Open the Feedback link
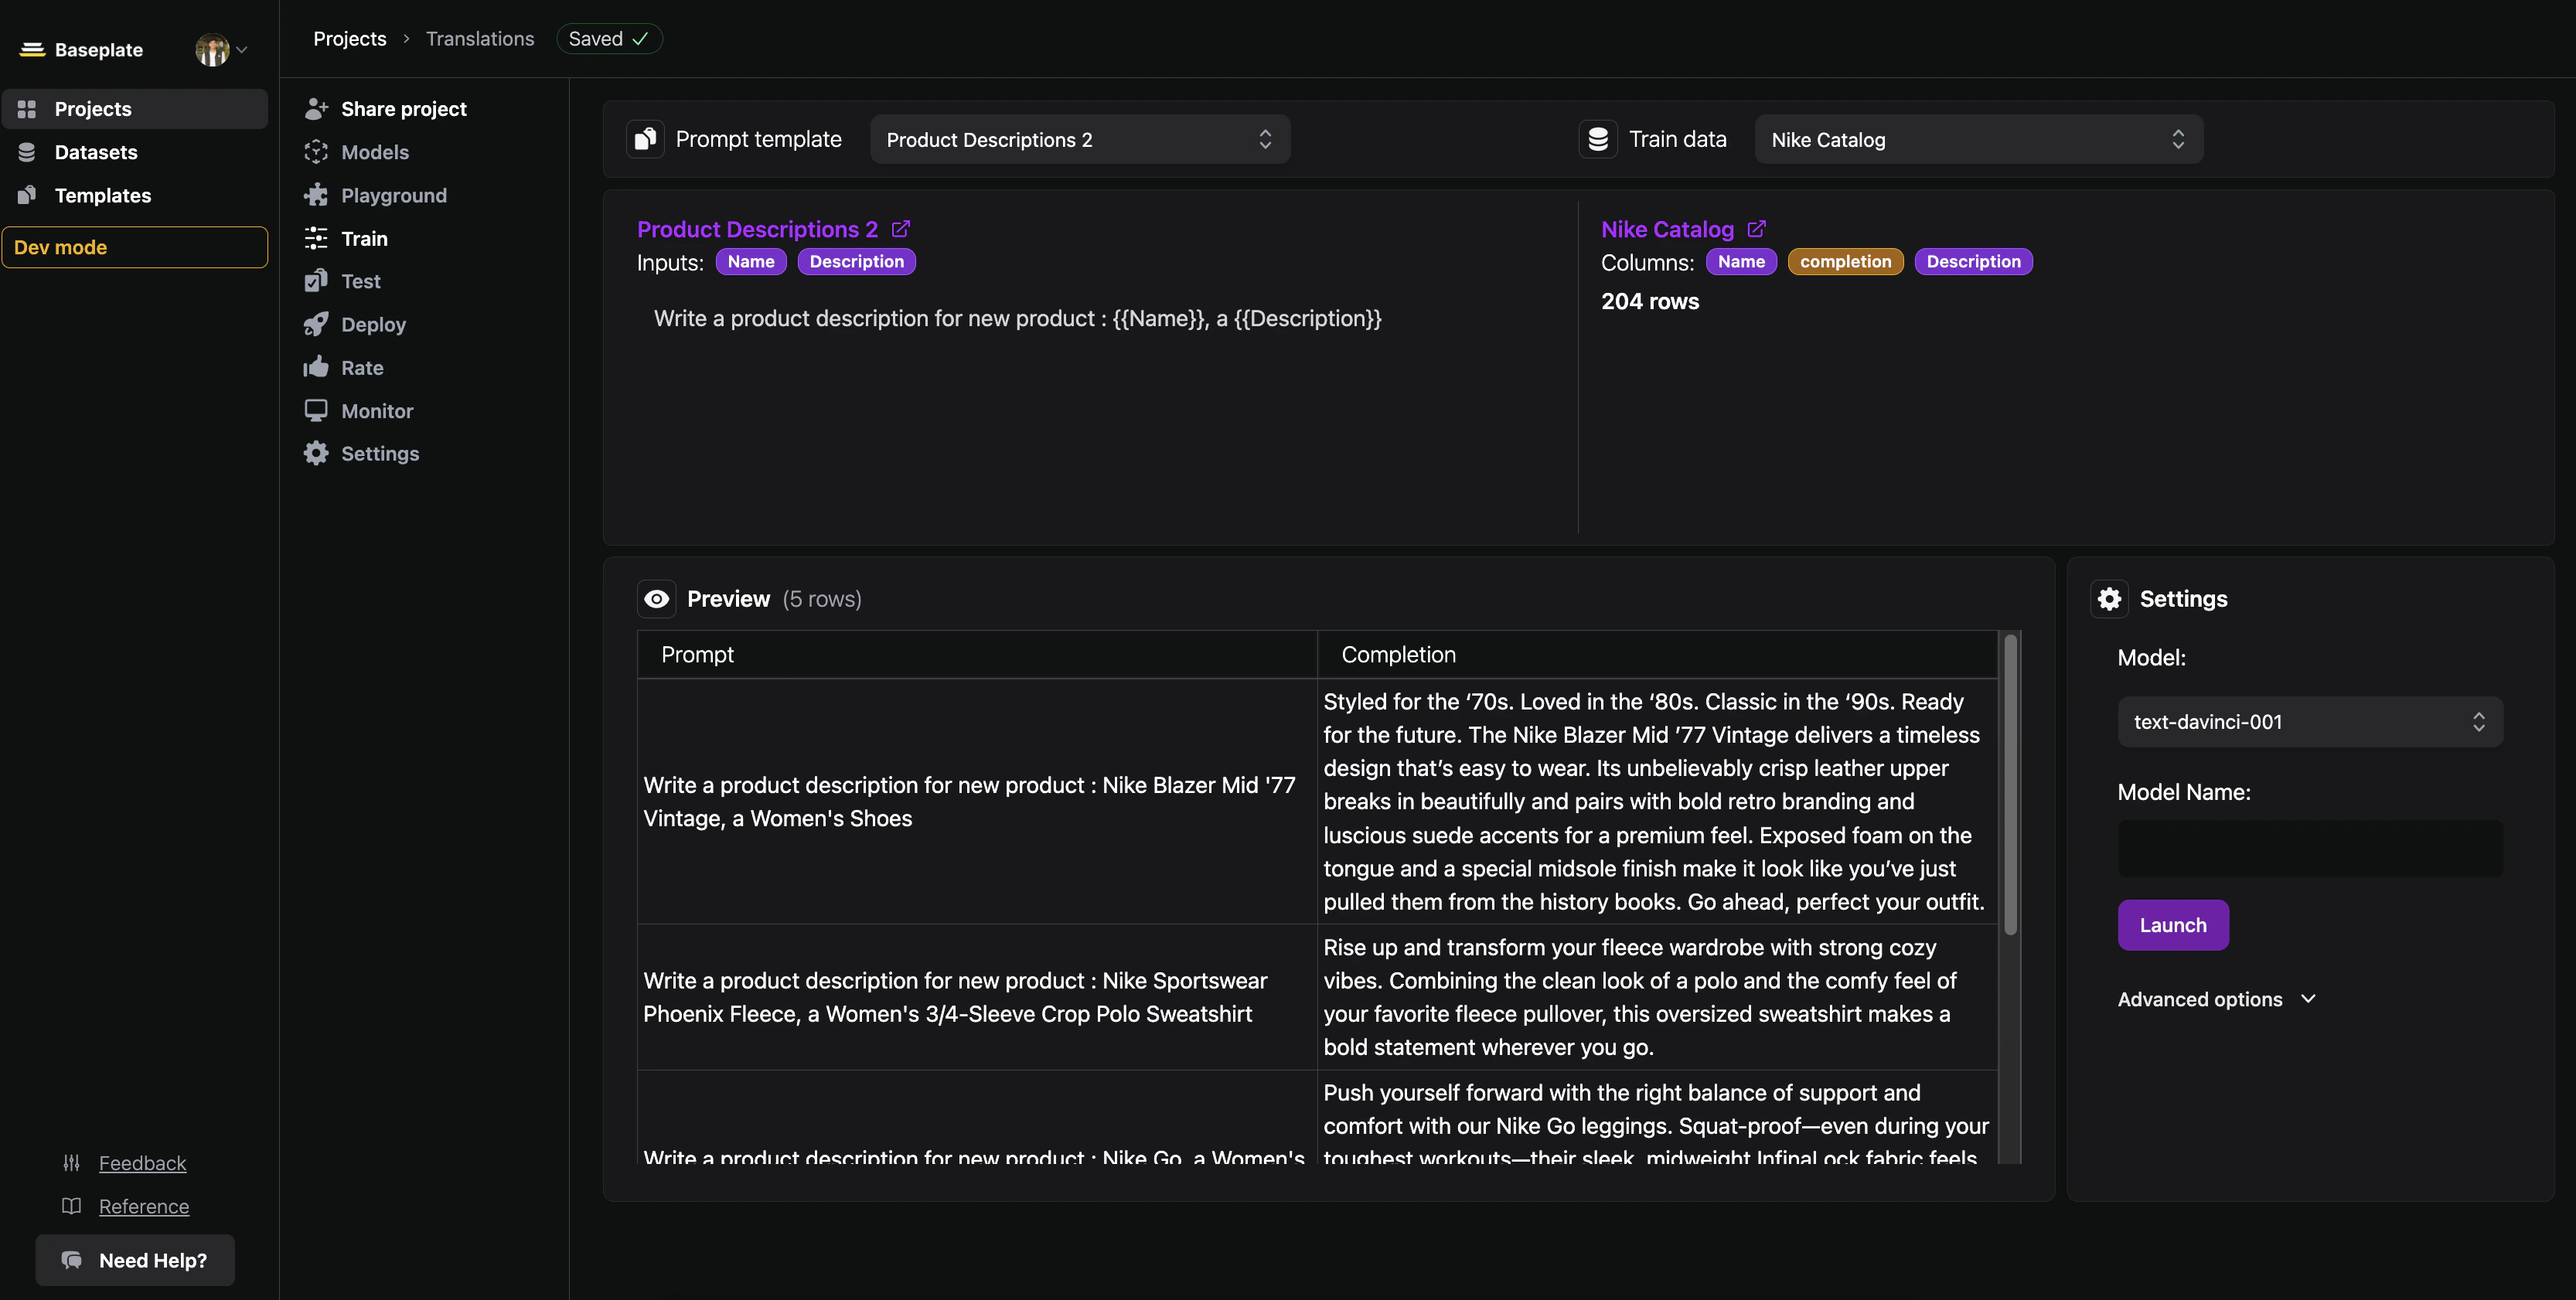Screen dimensions: 2576x1300 [x=142, y=1163]
